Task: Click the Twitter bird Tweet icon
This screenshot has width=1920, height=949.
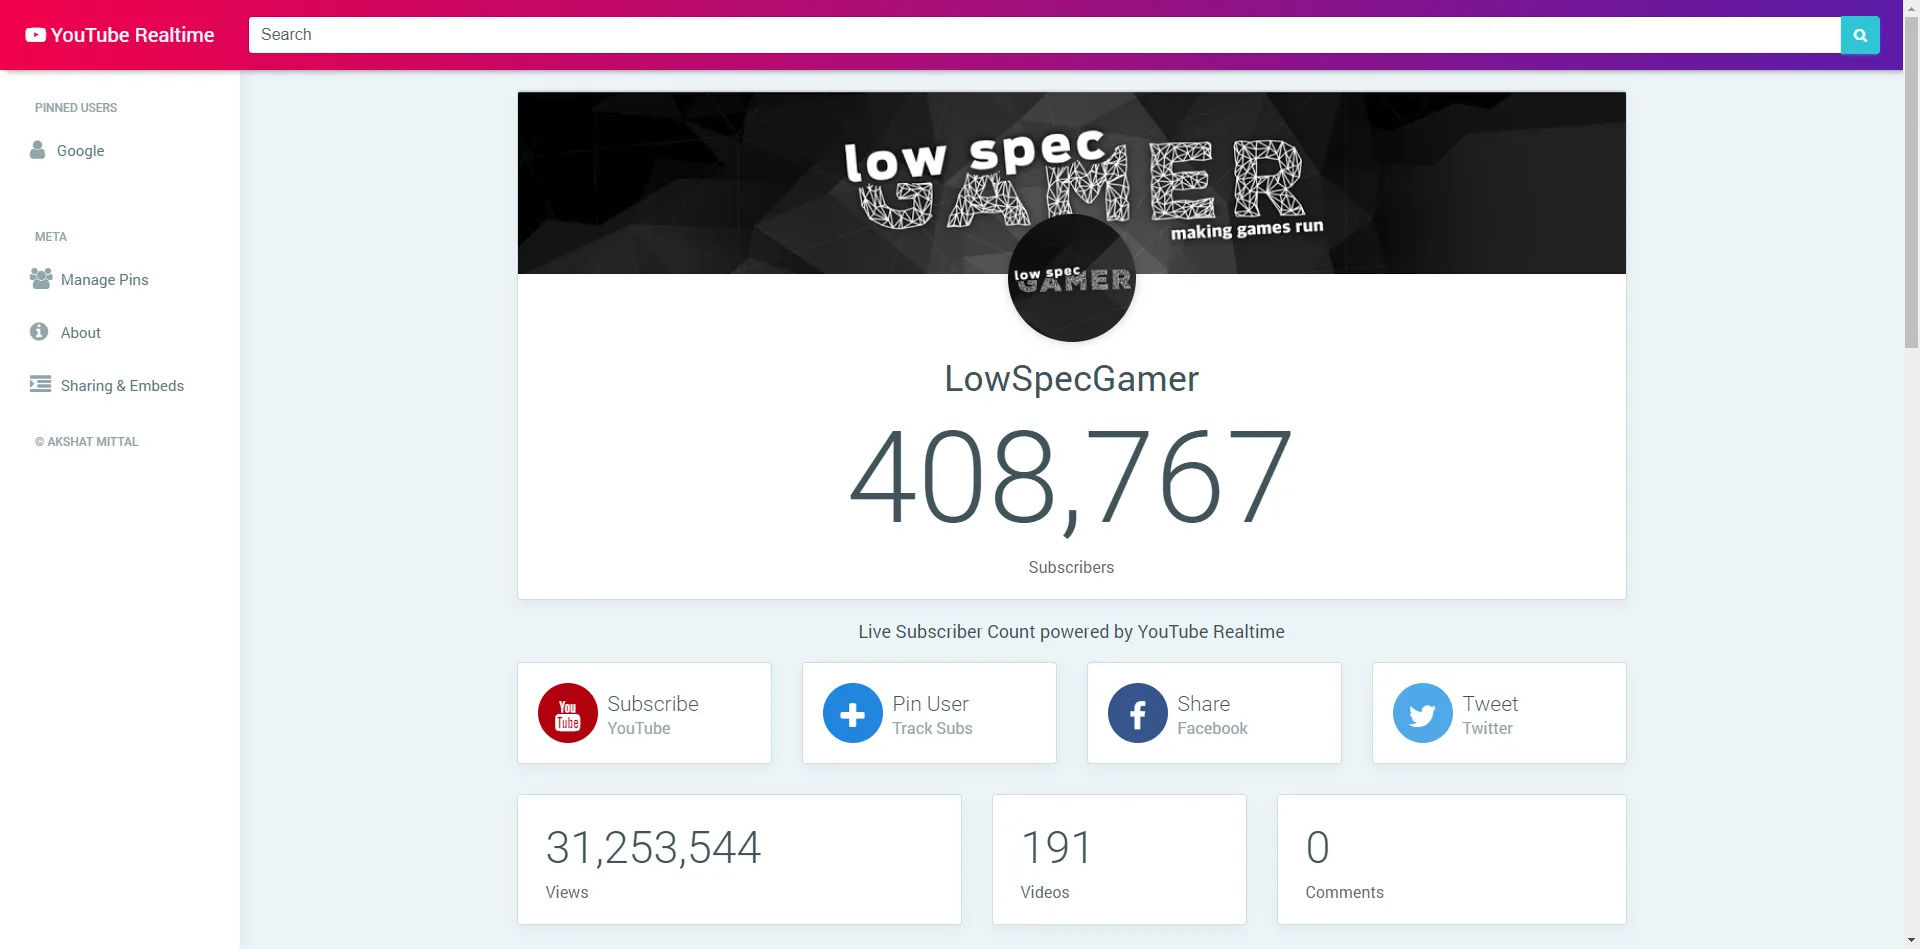Action: point(1423,713)
